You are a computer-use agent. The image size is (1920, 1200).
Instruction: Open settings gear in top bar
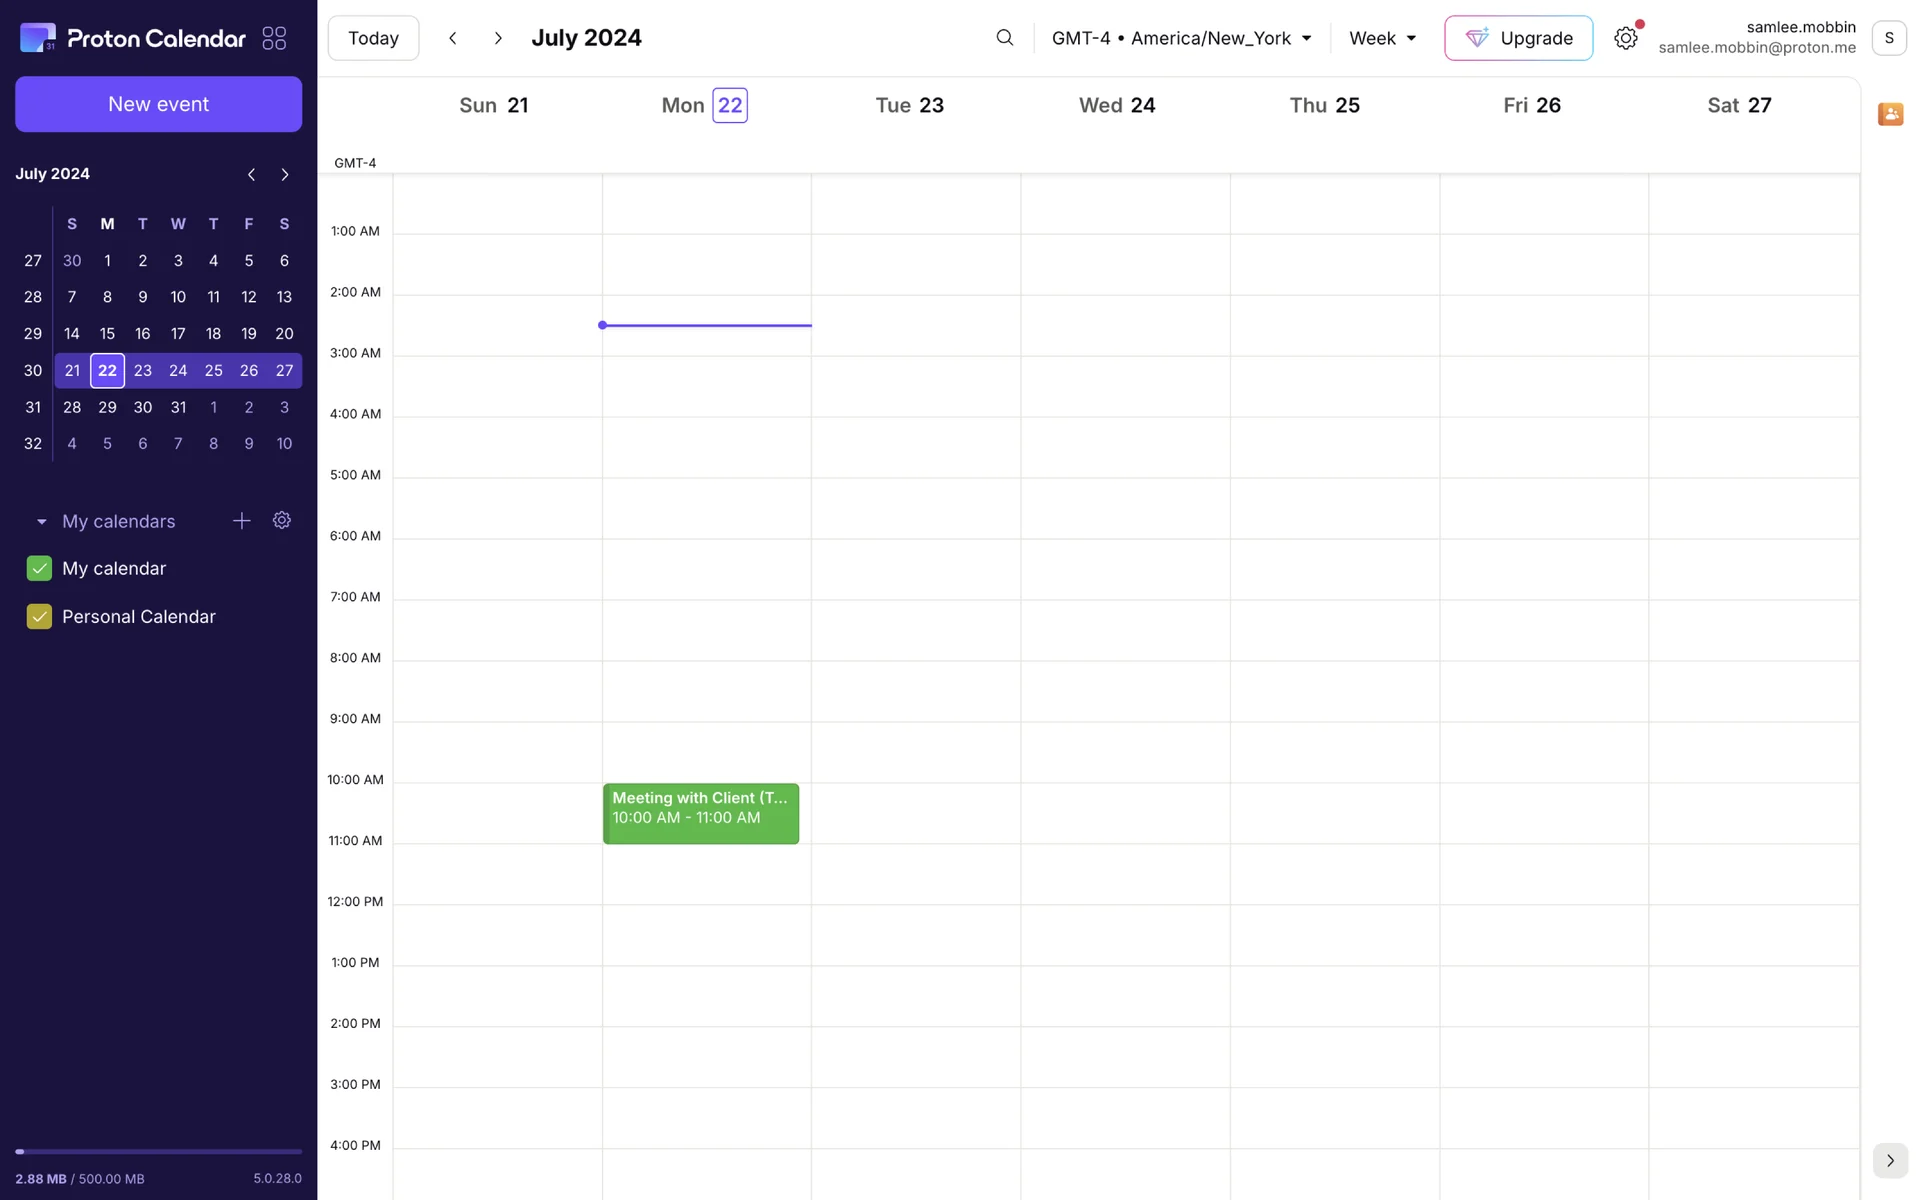coord(1625,38)
